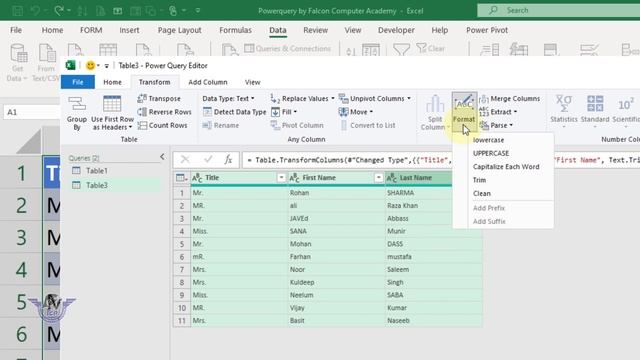Select the cell containing Kuldeep
The image size is (640, 360).
pos(336,282)
